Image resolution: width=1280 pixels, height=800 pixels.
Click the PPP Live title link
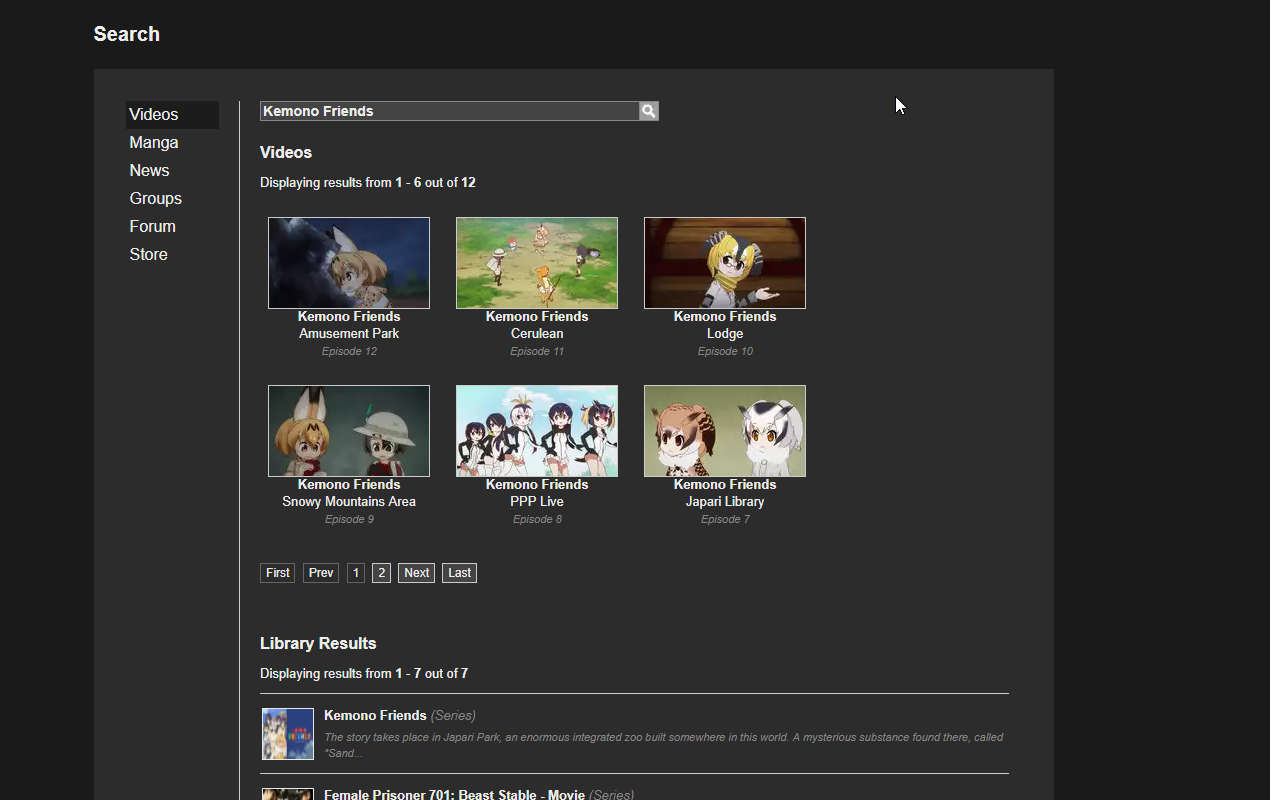(x=537, y=502)
